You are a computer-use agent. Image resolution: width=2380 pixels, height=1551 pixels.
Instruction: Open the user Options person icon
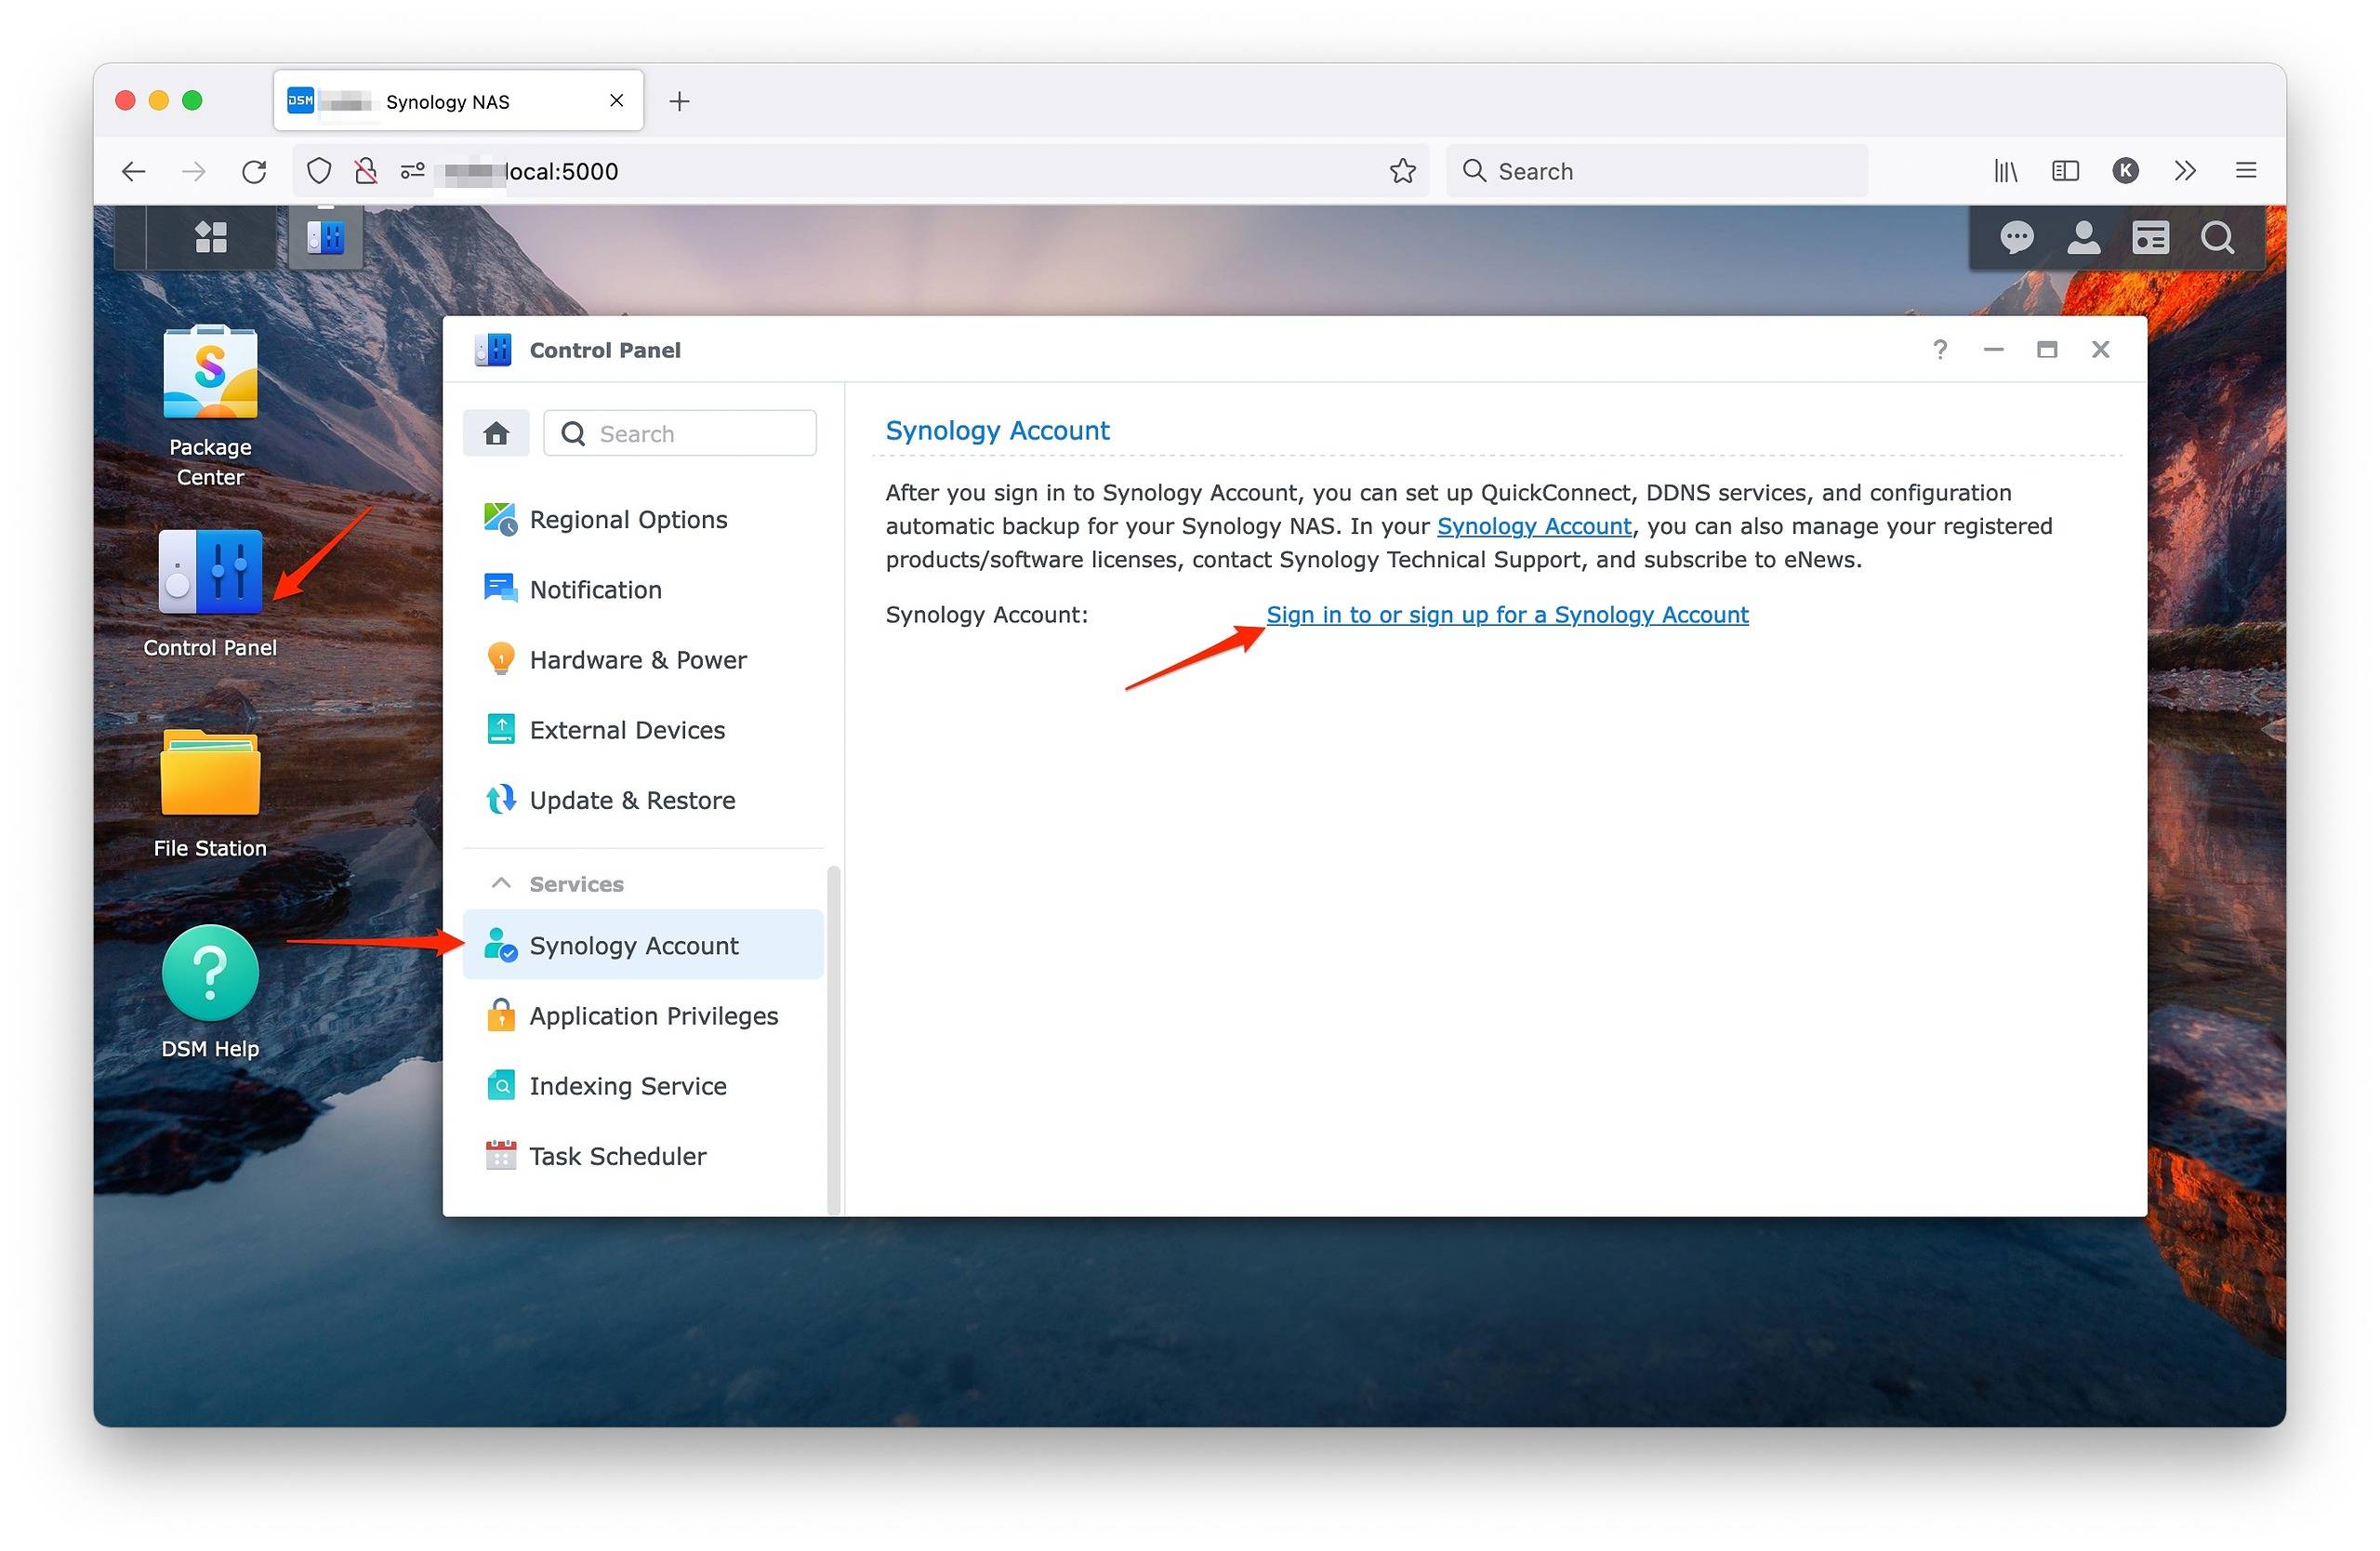[x=2084, y=237]
